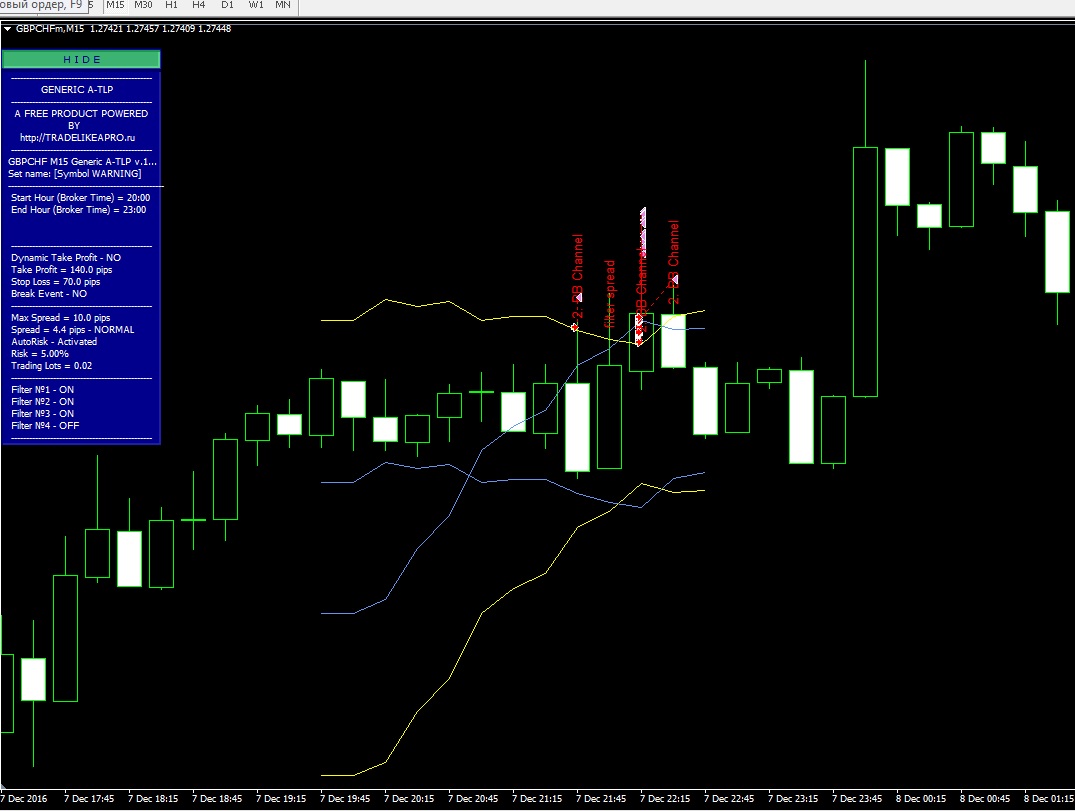
Task: Change chart period to W1
Action: (256, 5)
